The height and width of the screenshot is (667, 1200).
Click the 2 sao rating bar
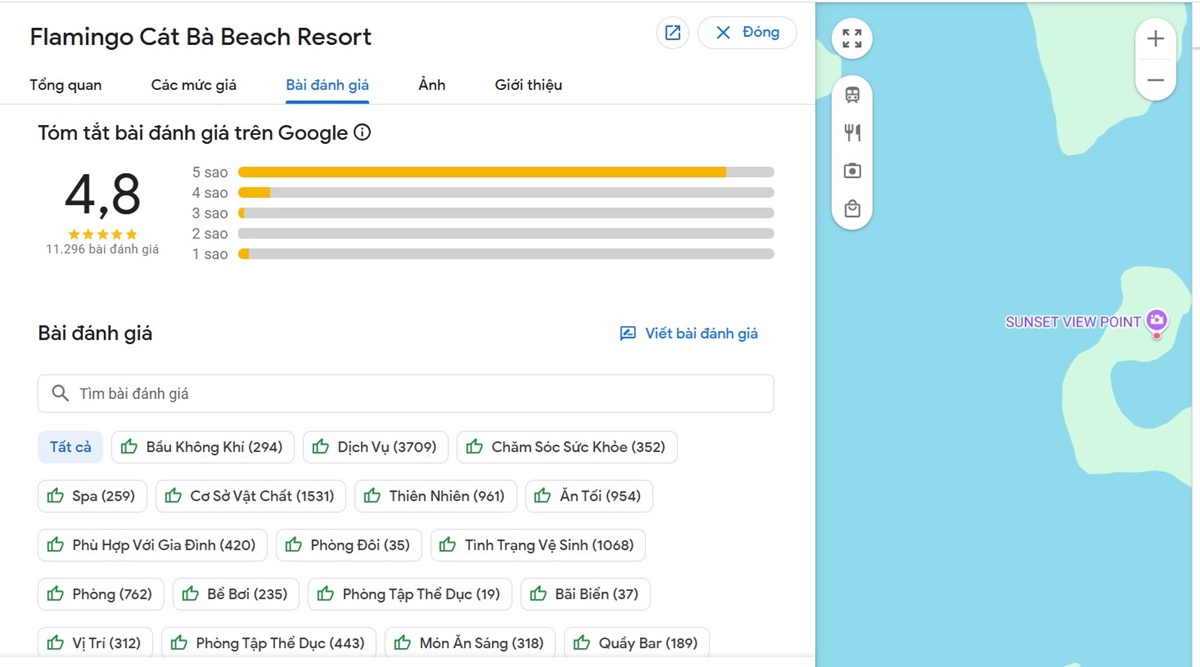(506, 234)
